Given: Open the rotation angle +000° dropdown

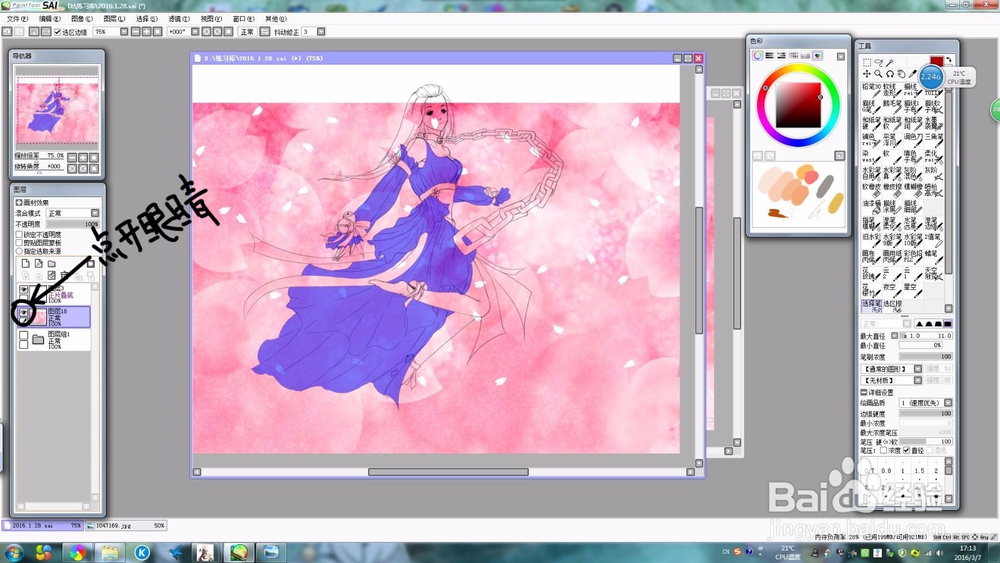Looking at the screenshot, I should (195, 32).
